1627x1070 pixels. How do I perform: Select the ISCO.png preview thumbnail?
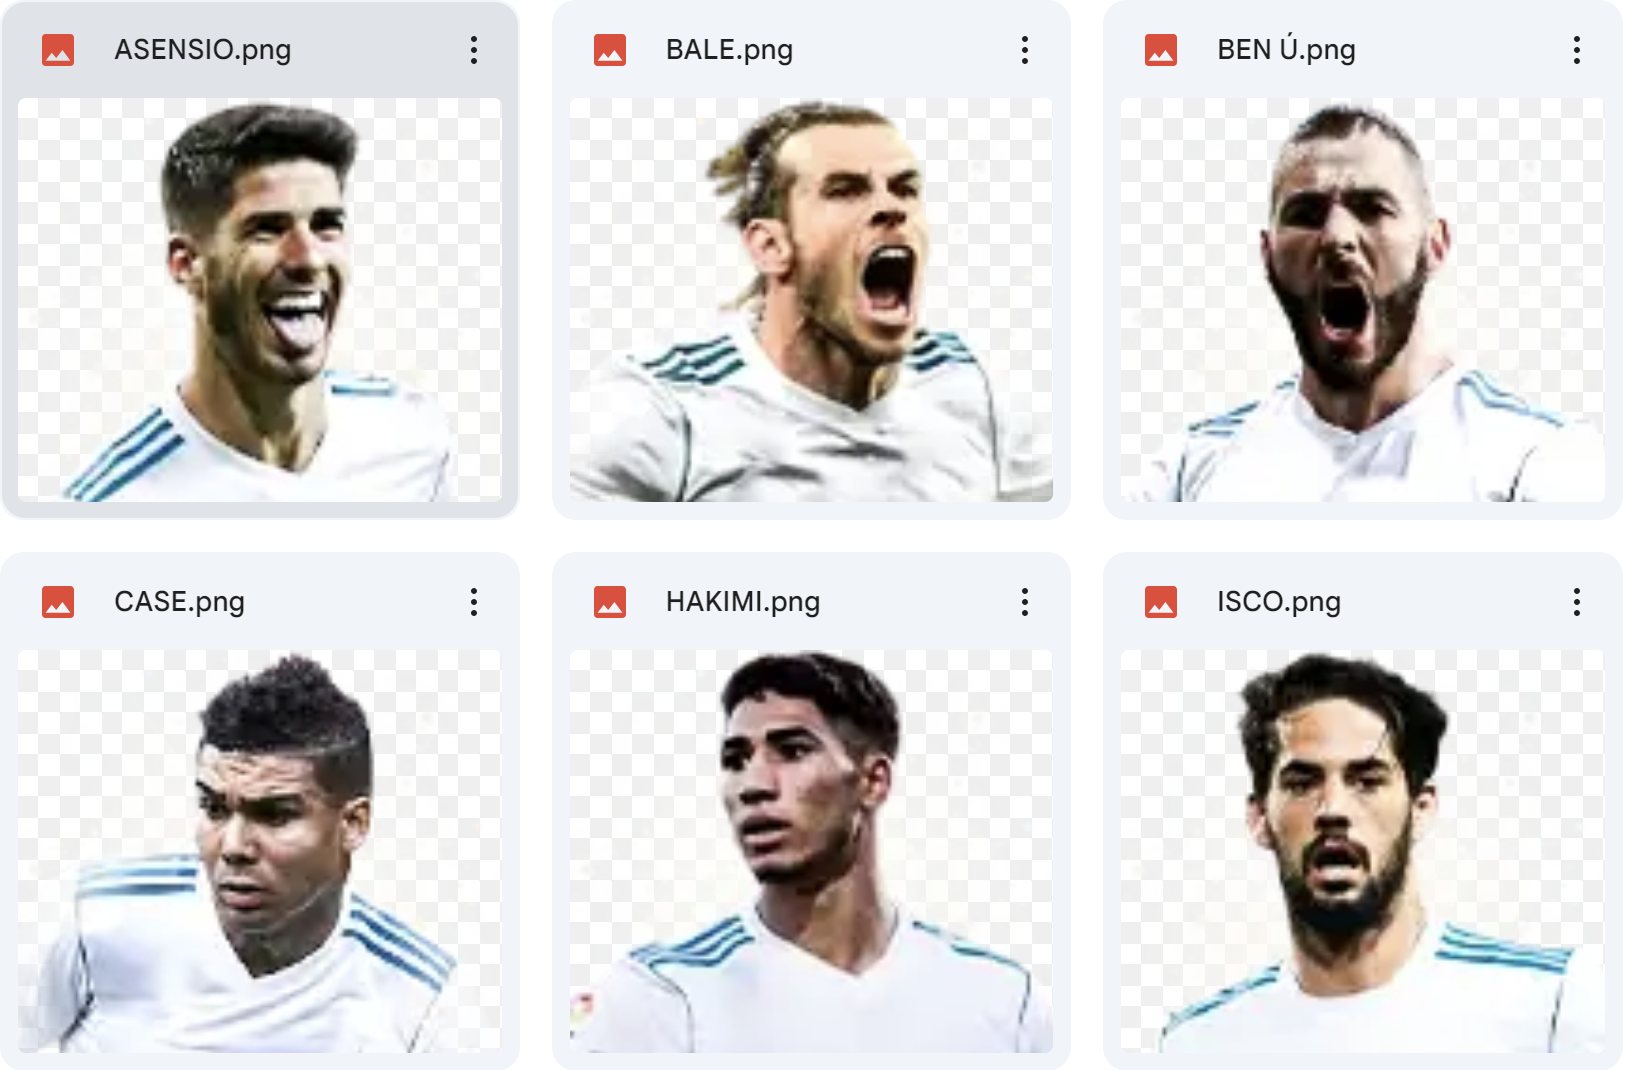click(1363, 851)
